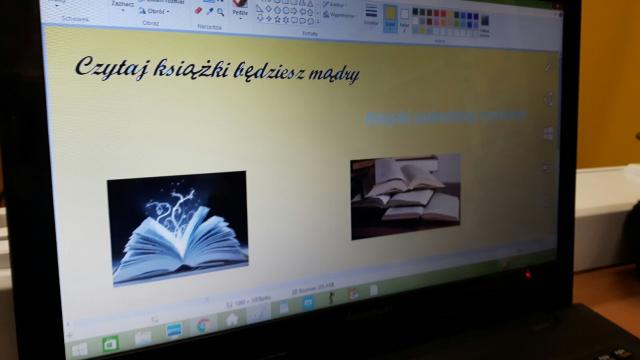The width and height of the screenshot is (640, 360).
Task: Open the Zaznacz selection dropdown
Action: [123, 5]
